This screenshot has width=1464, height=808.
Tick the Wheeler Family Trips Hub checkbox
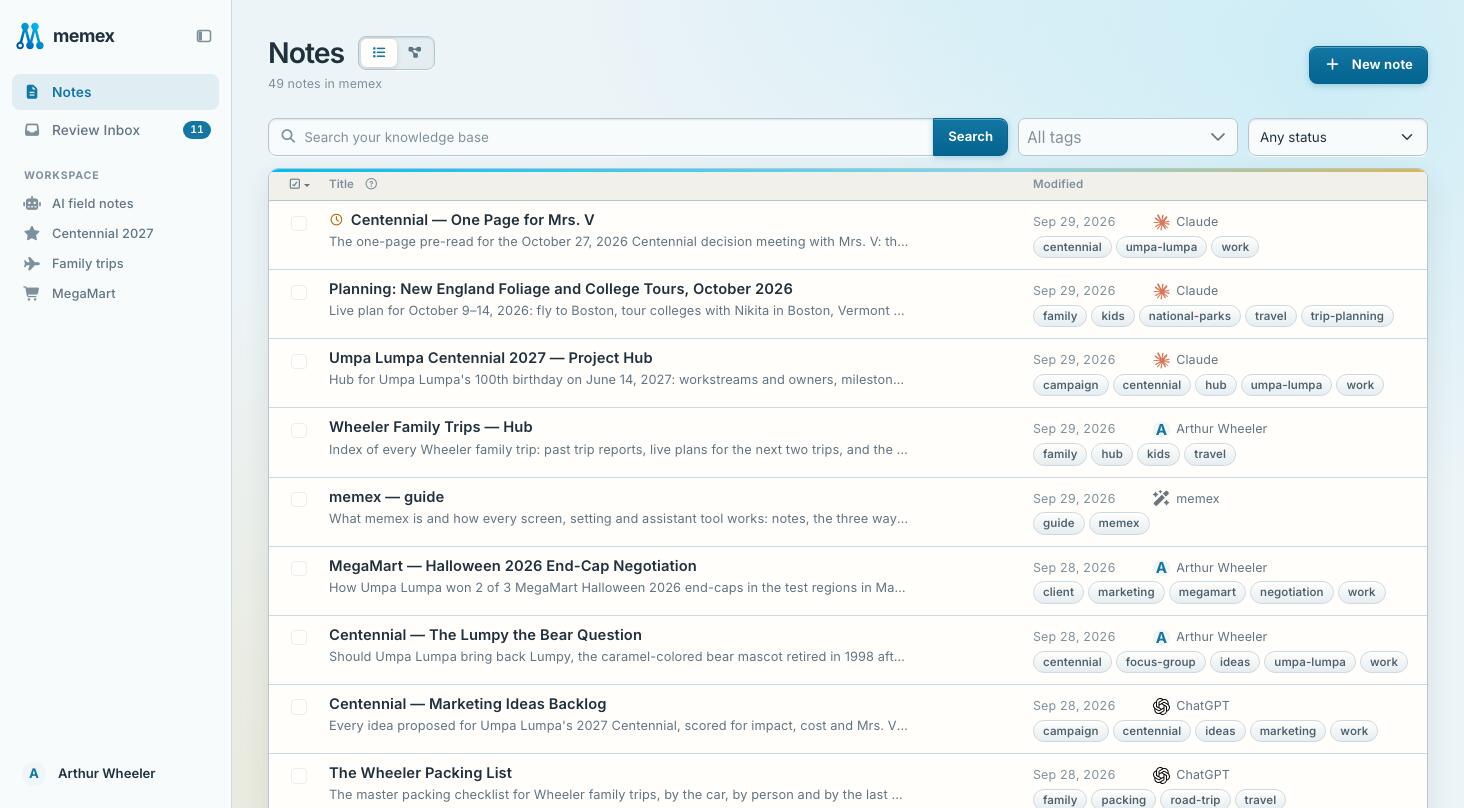coord(299,430)
